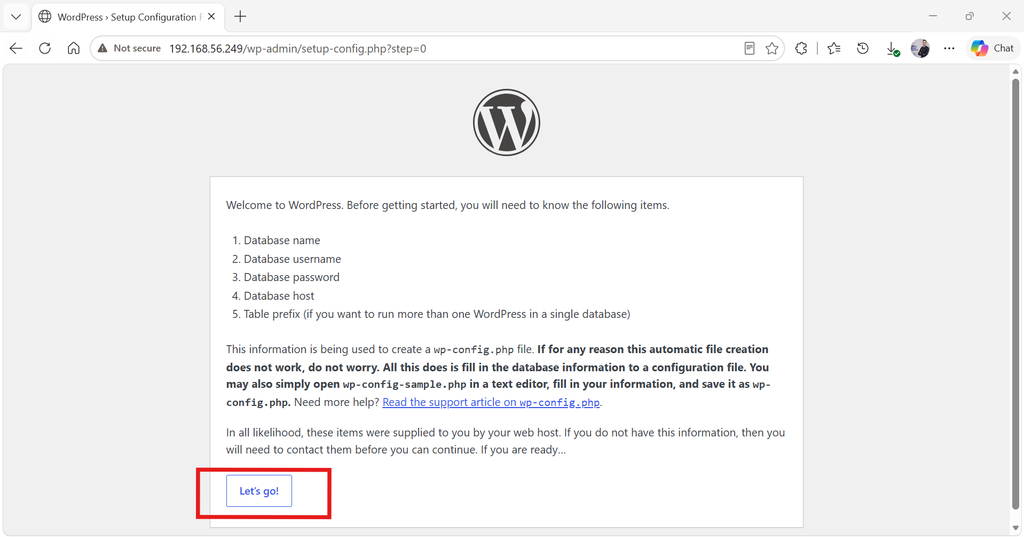Reload the WordPress setup page
1024x537 pixels.
tap(44, 48)
